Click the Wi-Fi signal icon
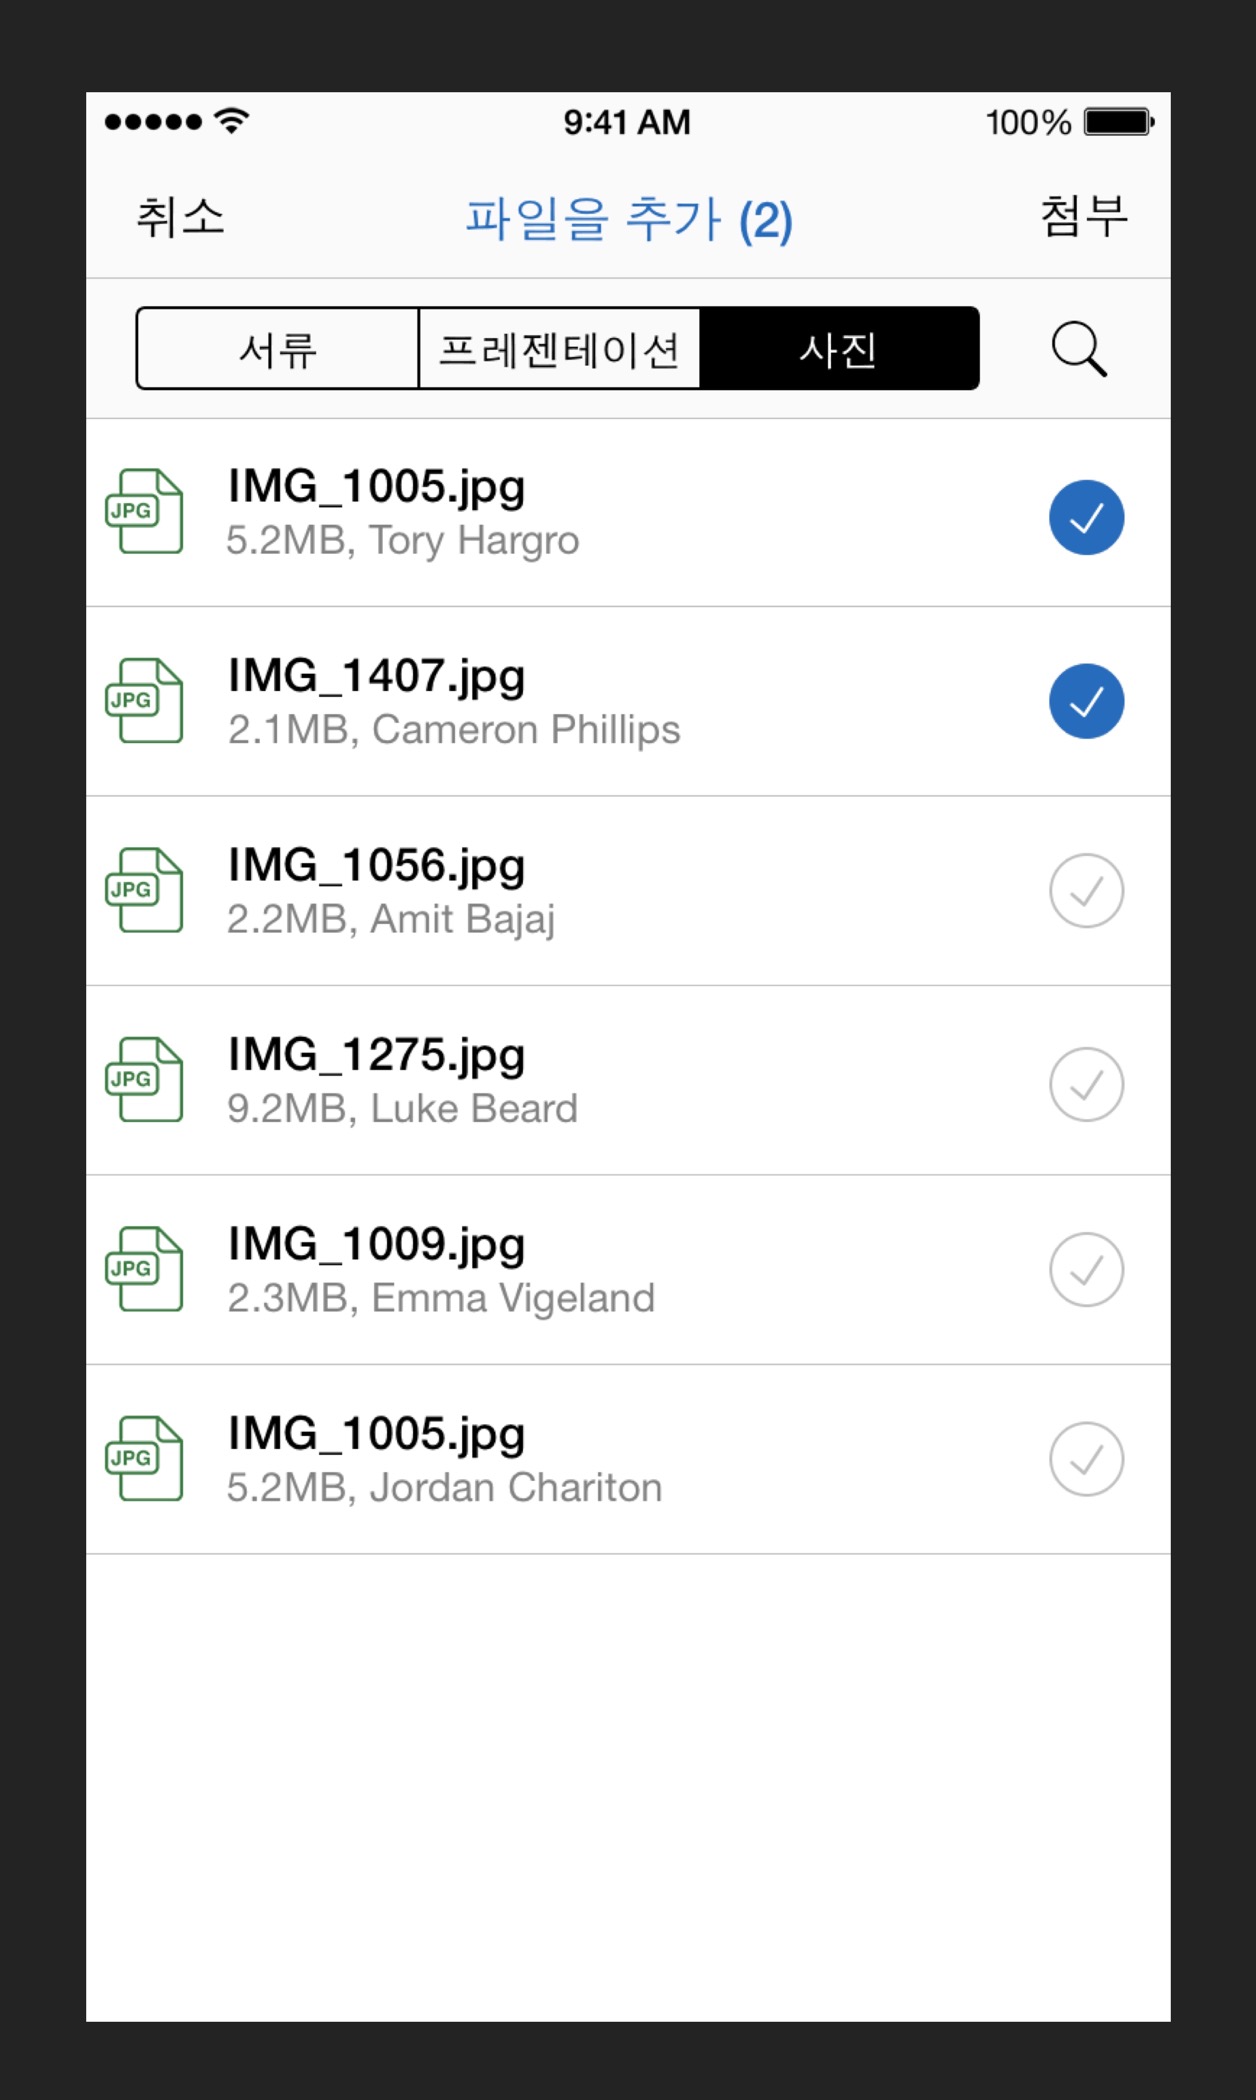 [x=232, y=121]
